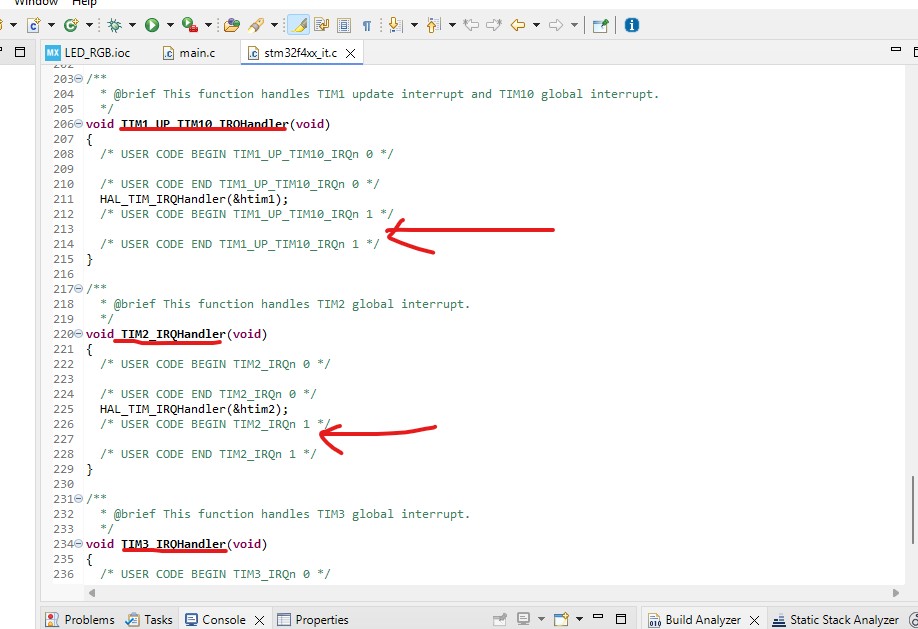Open the search dropdown arrow

point(274,25)
